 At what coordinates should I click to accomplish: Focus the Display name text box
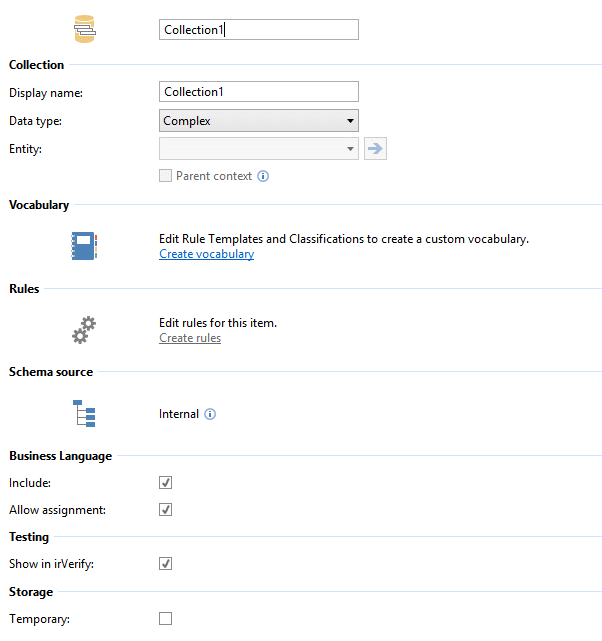(259, 92)
